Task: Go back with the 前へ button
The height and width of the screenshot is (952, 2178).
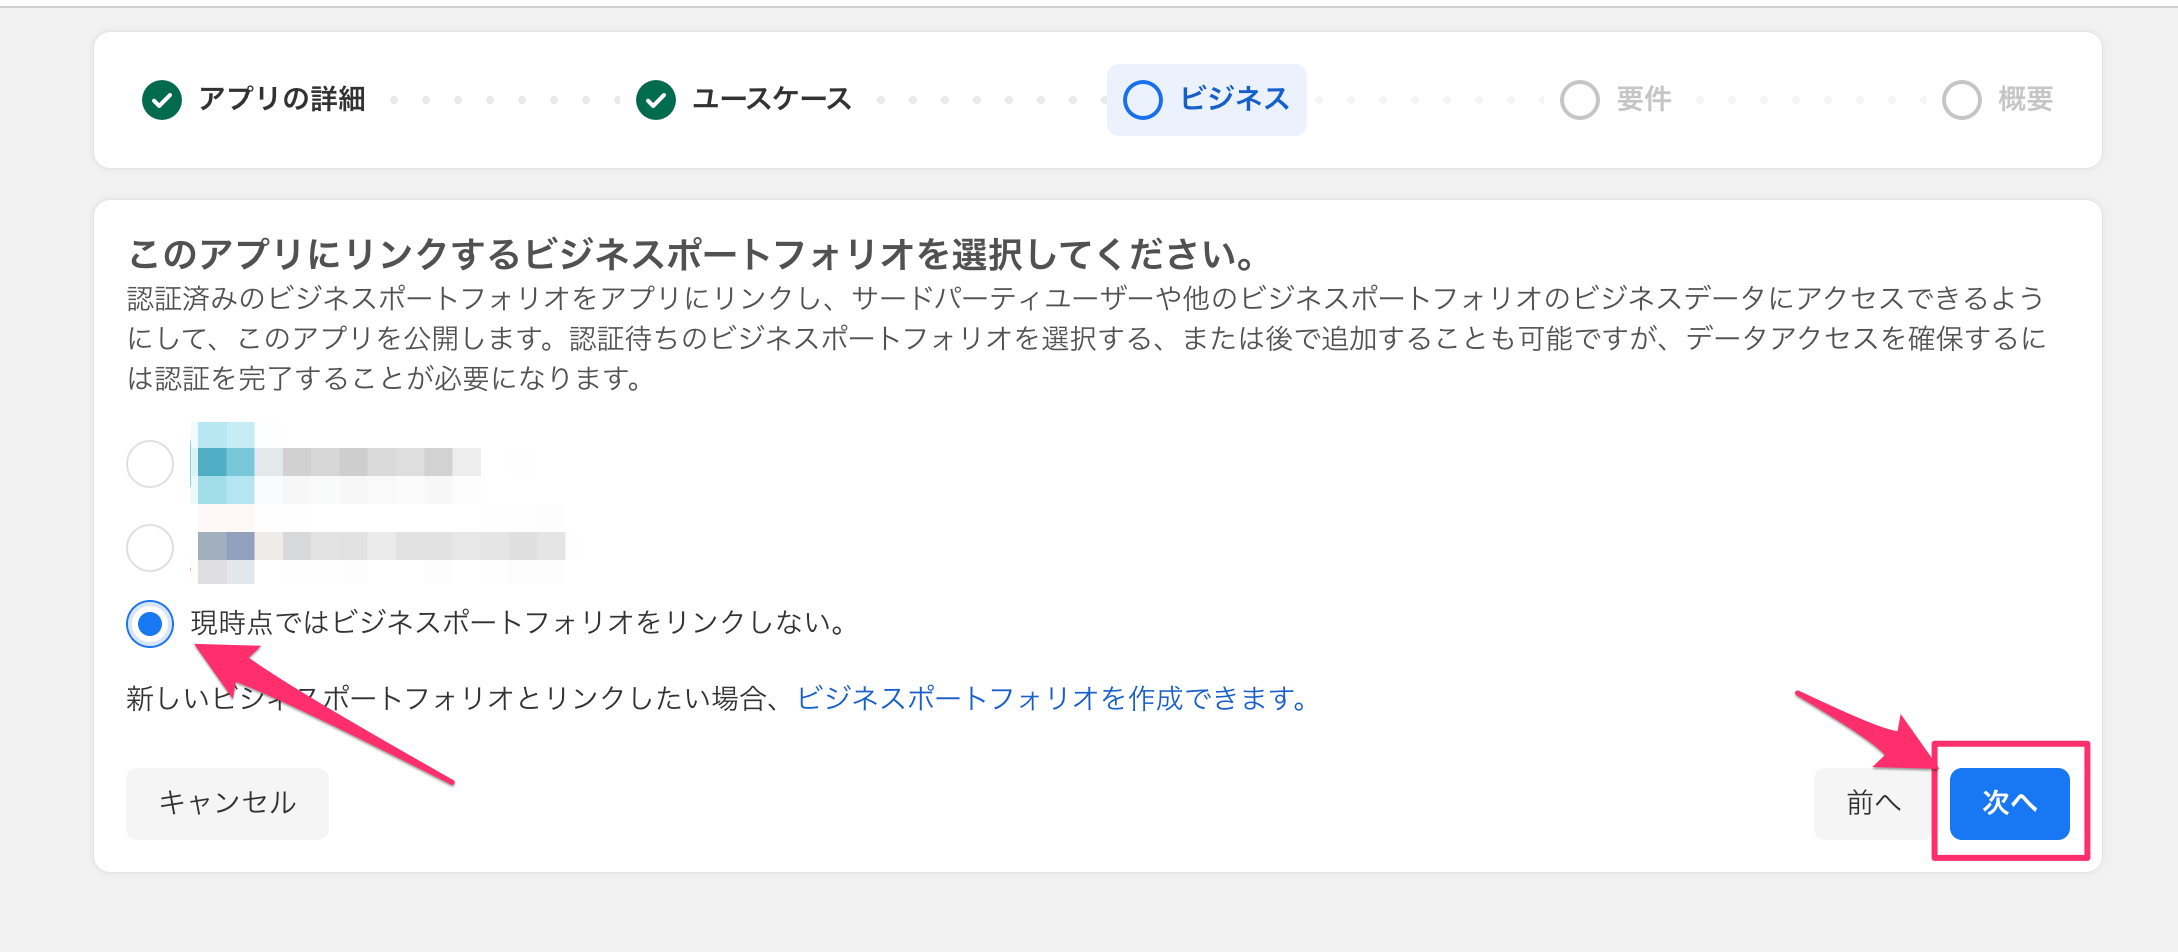Action: tap(1872, 803)
